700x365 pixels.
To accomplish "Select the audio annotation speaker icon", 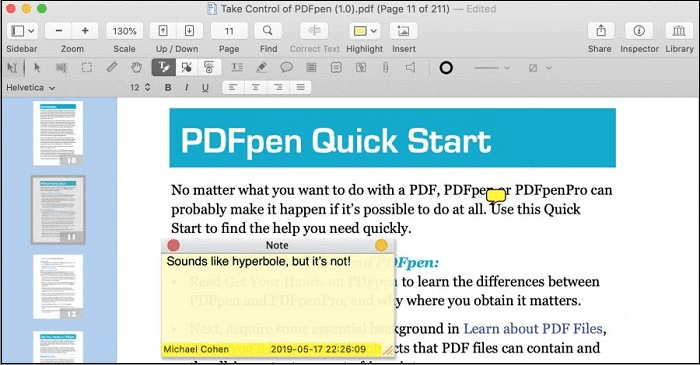I will [x=410, y=68].
